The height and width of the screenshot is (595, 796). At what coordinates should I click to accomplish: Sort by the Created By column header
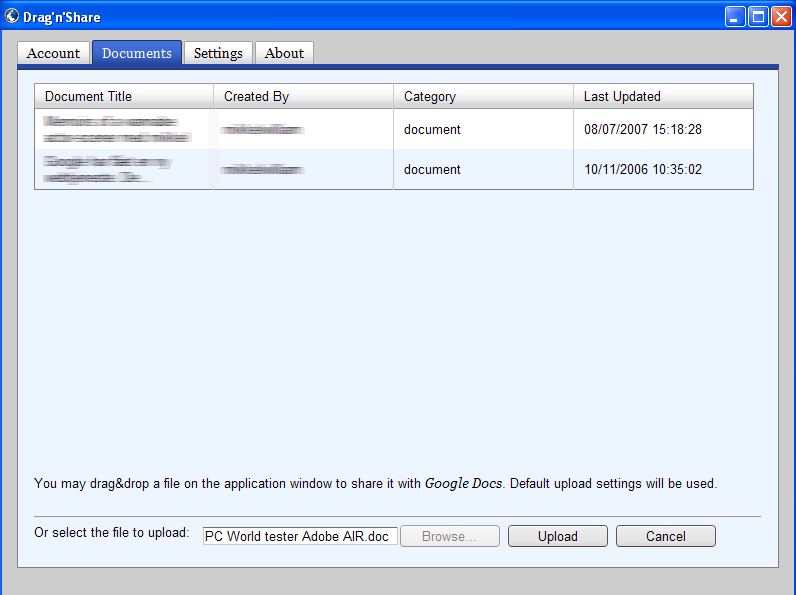coord(304,96)
